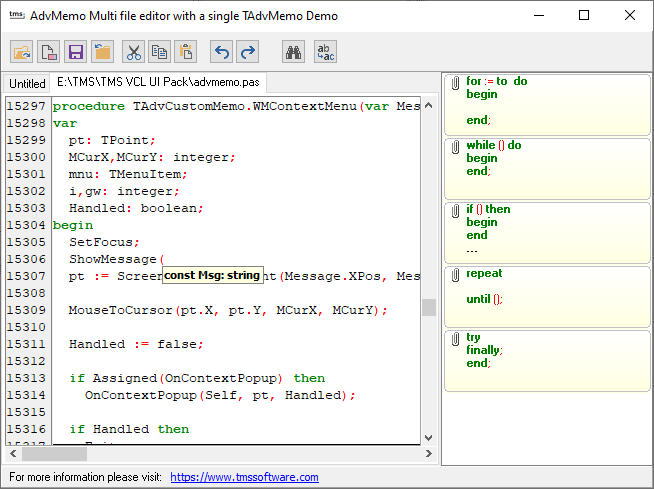Select the advmemo.pas file tab
The image size is (654, 489).
pos(165,82)
